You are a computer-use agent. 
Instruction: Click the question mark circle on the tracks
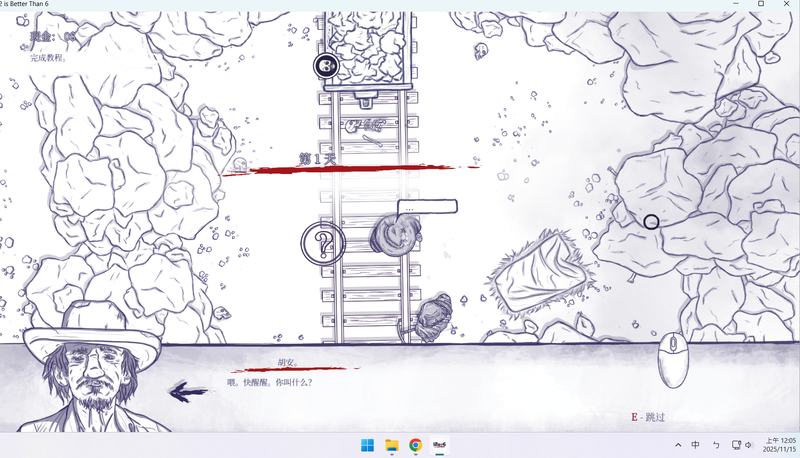[323, 244]
